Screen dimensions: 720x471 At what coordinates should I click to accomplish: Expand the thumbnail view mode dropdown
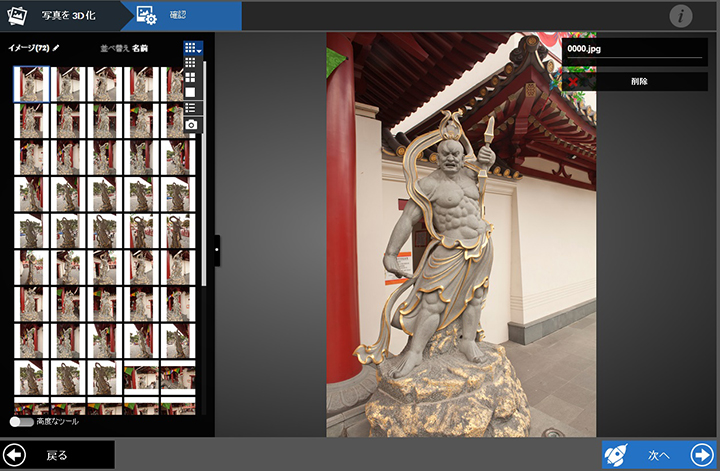(x=193, y=48)
